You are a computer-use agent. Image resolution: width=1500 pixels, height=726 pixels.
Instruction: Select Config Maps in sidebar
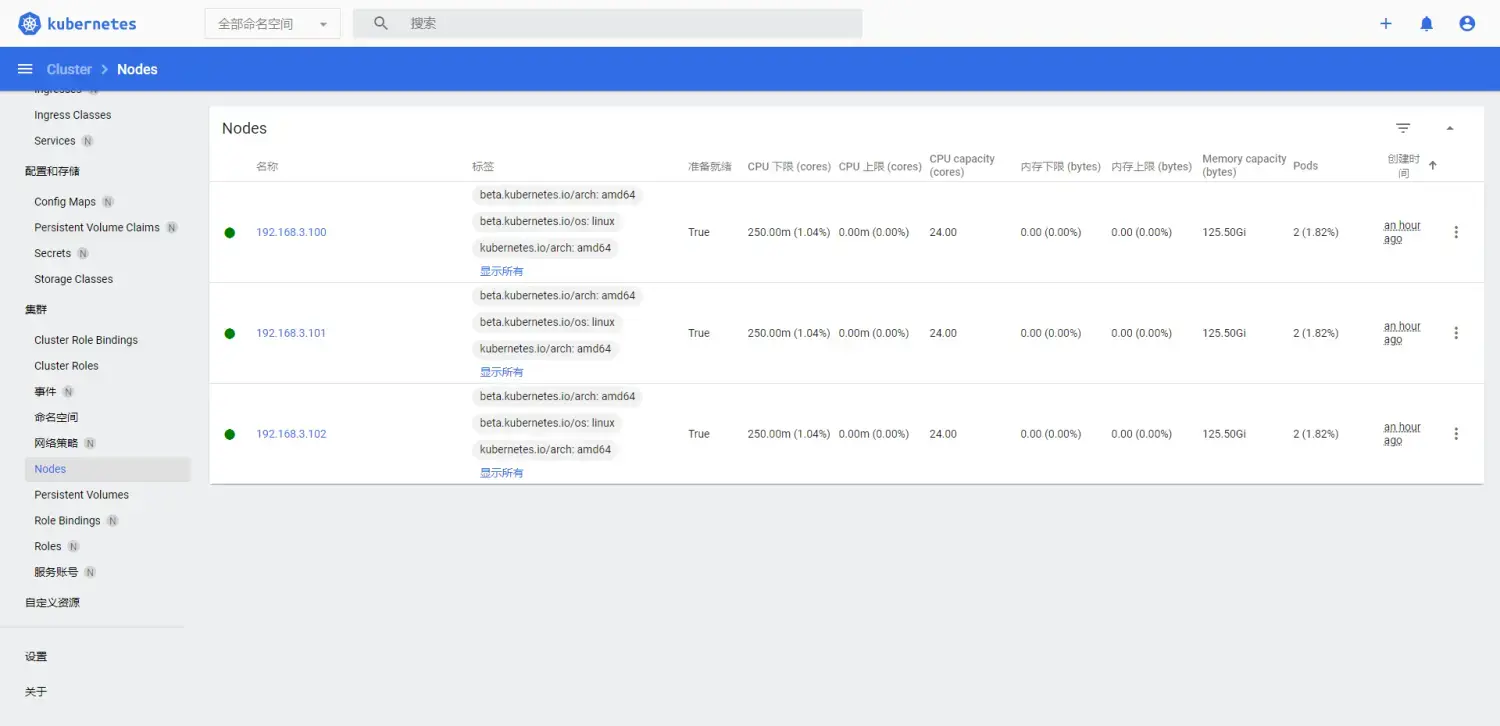tap(65, 202)
